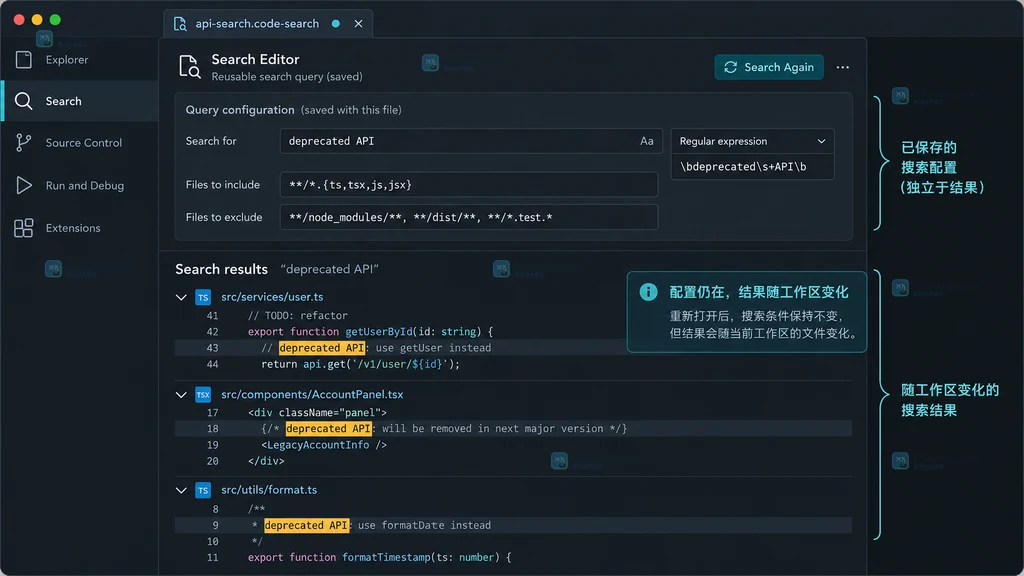Collapse src/utils/format.ts results

[x=182, y=490]
